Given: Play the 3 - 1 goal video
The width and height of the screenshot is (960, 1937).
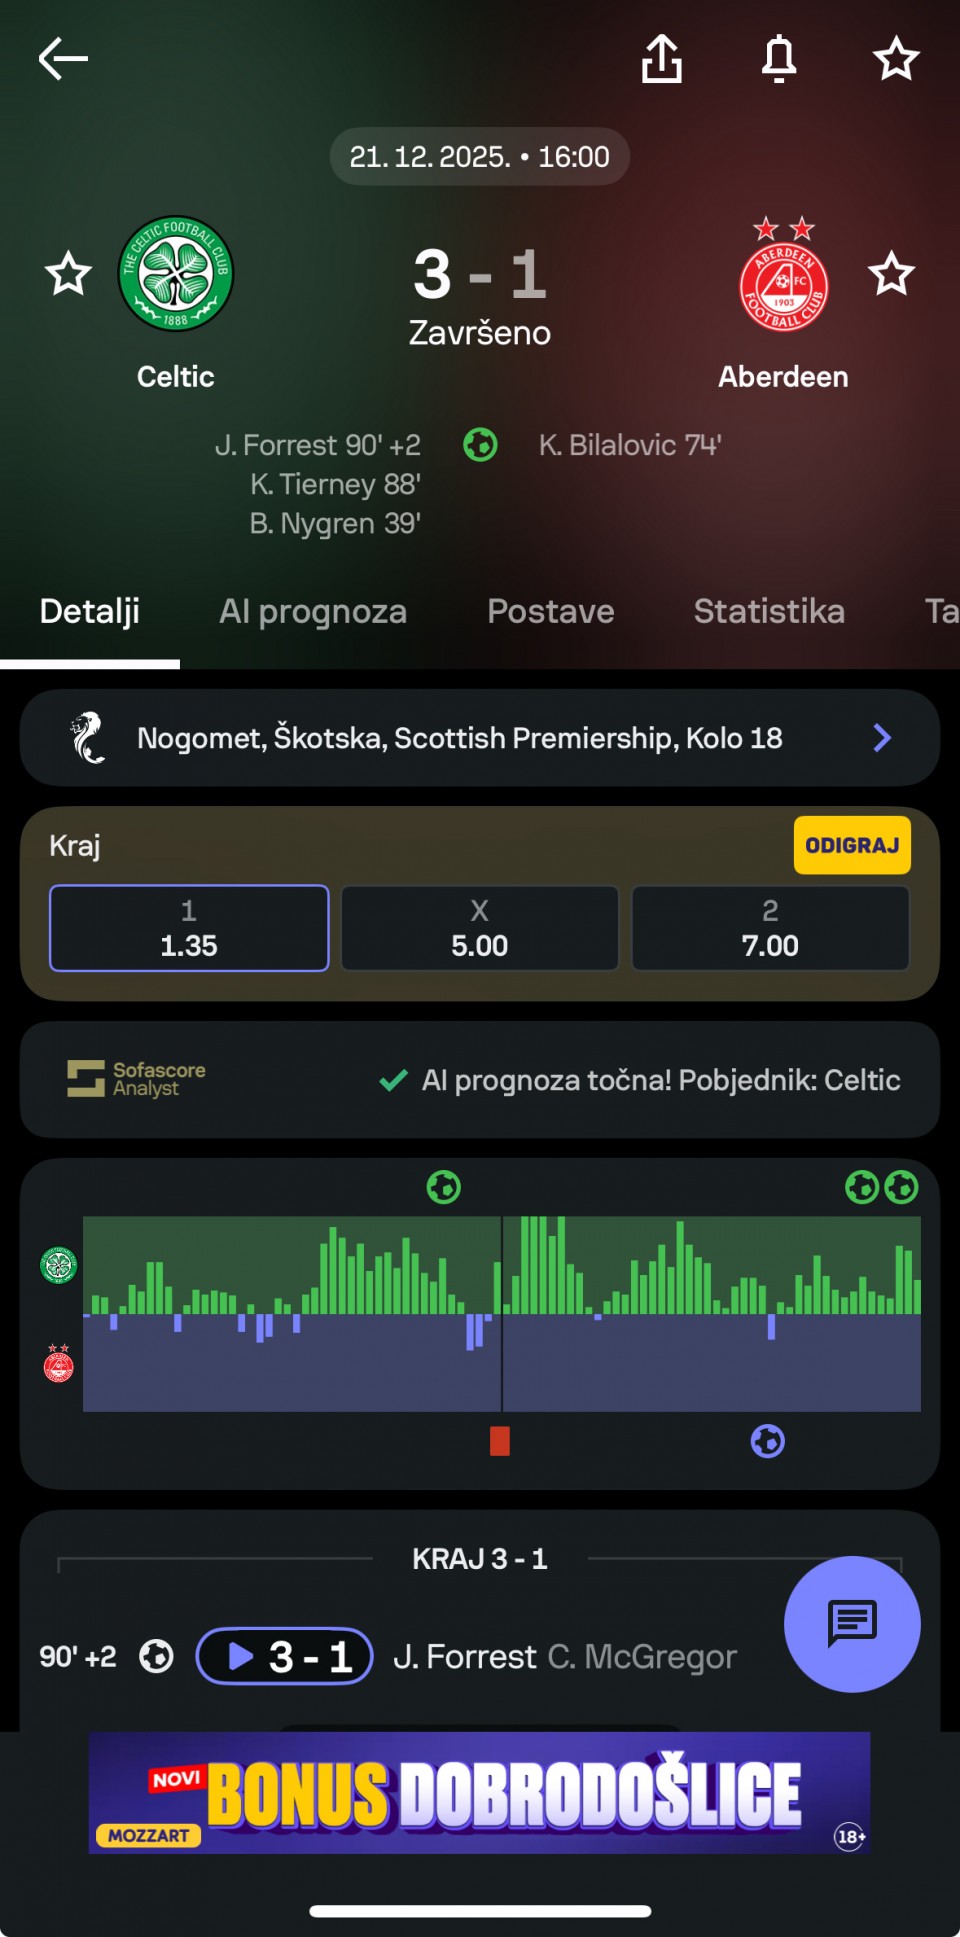Looking at the screenshot, I should [x=285, y=1657].
